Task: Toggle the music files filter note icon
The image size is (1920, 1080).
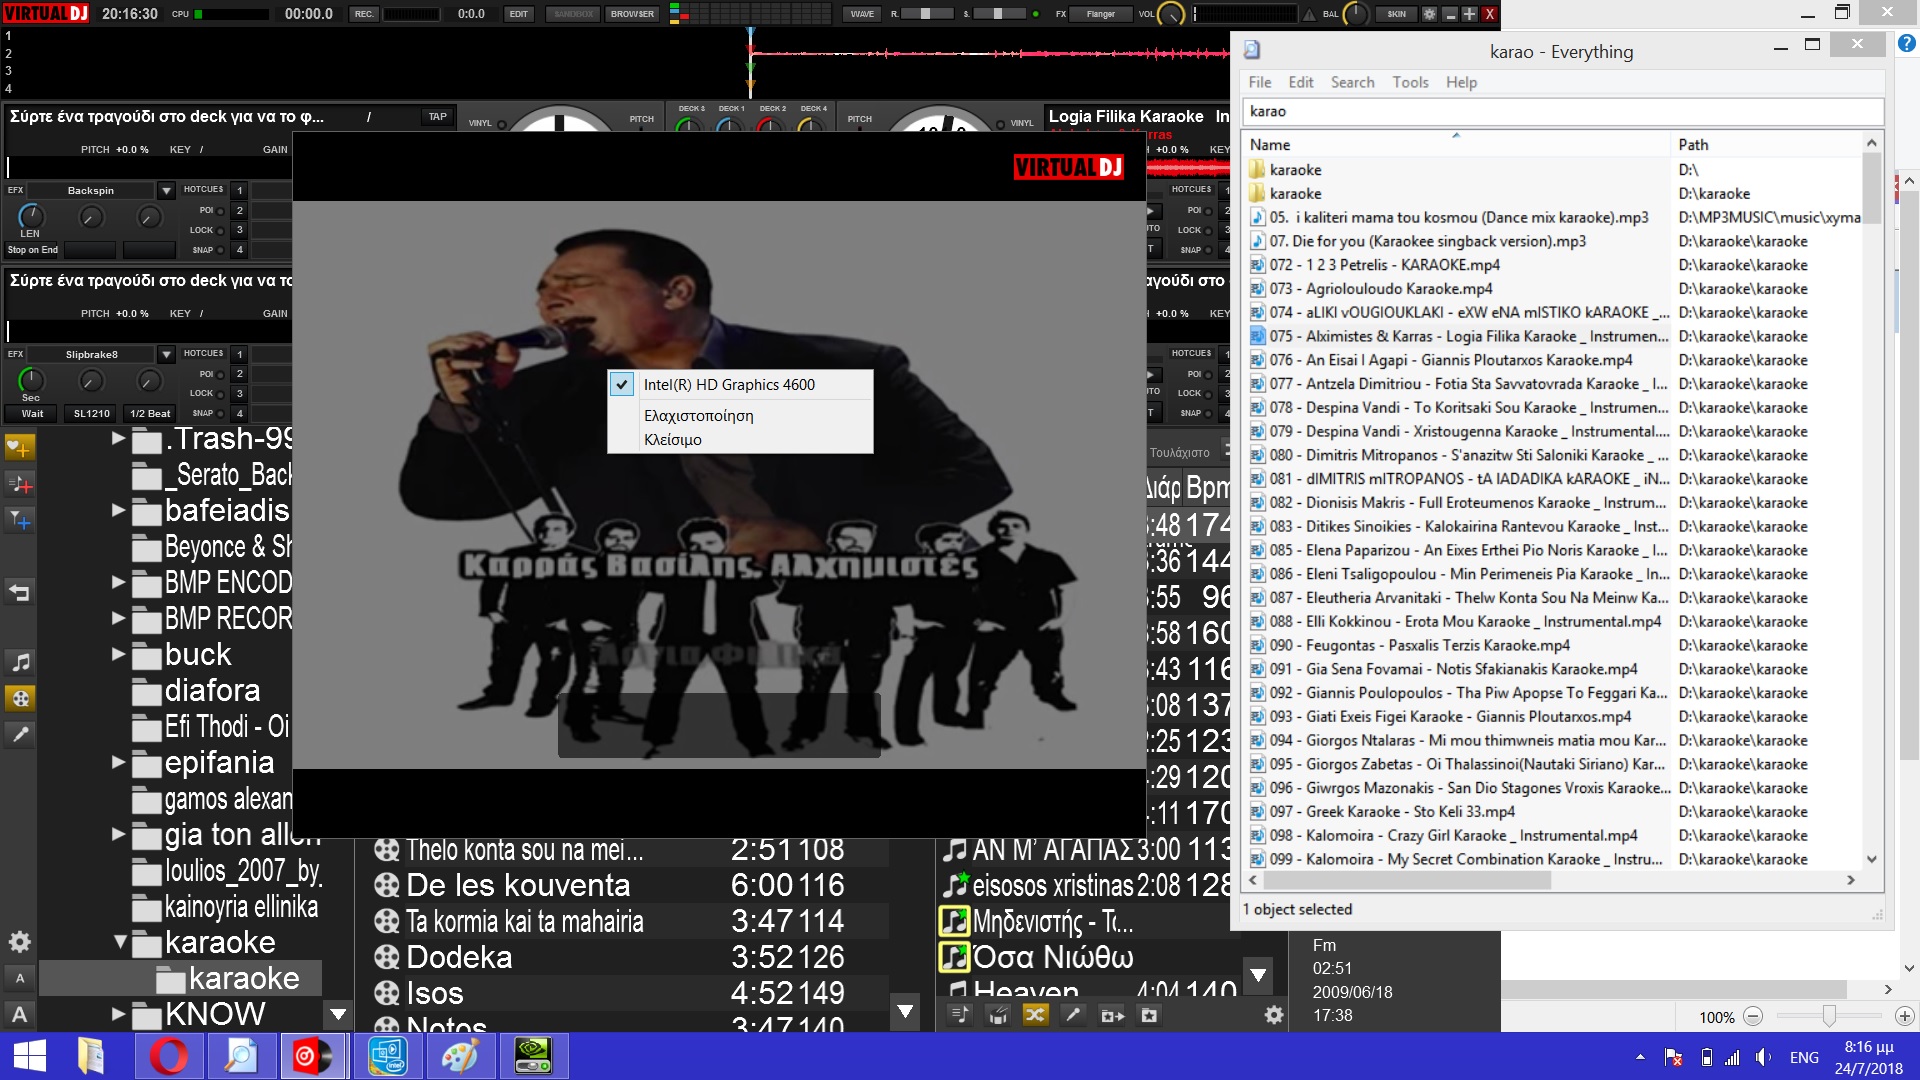Action: (20, 662)
